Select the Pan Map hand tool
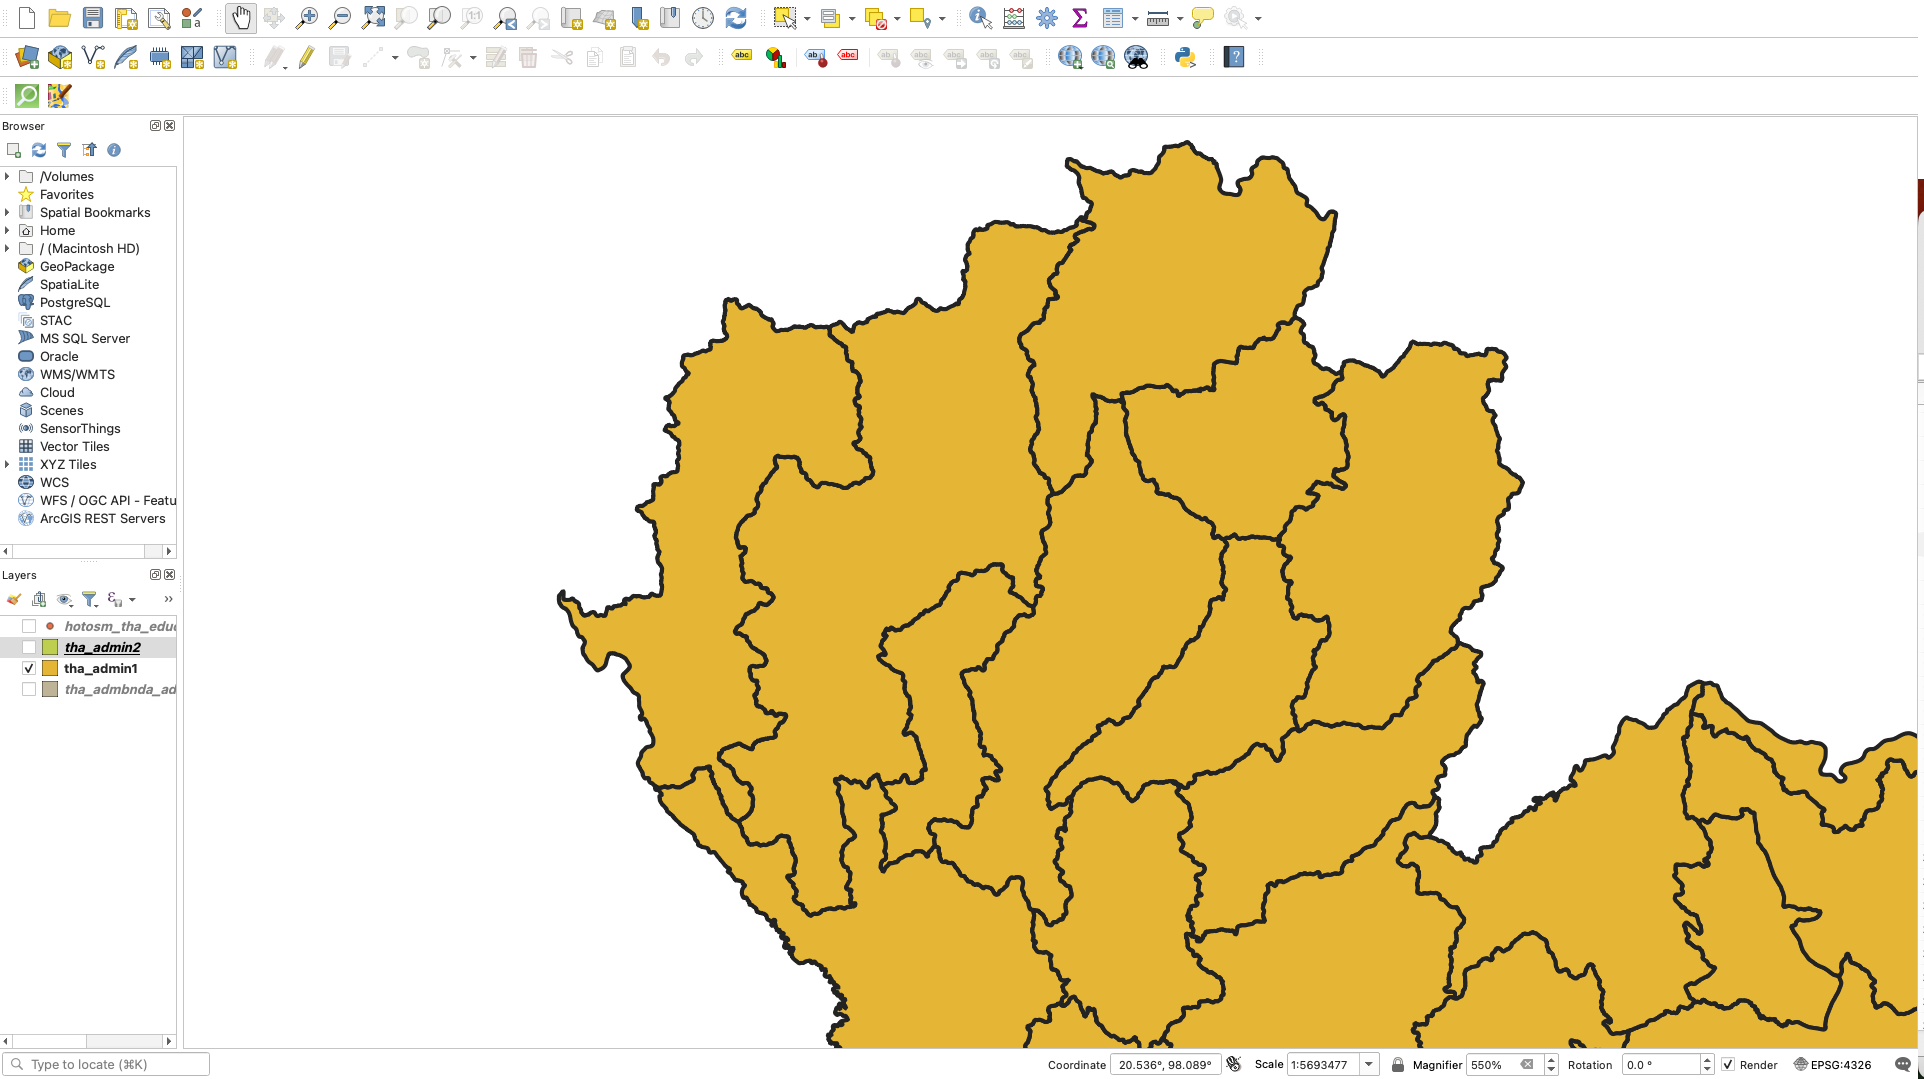1924x1079 pixels. [x=241, y=18]
